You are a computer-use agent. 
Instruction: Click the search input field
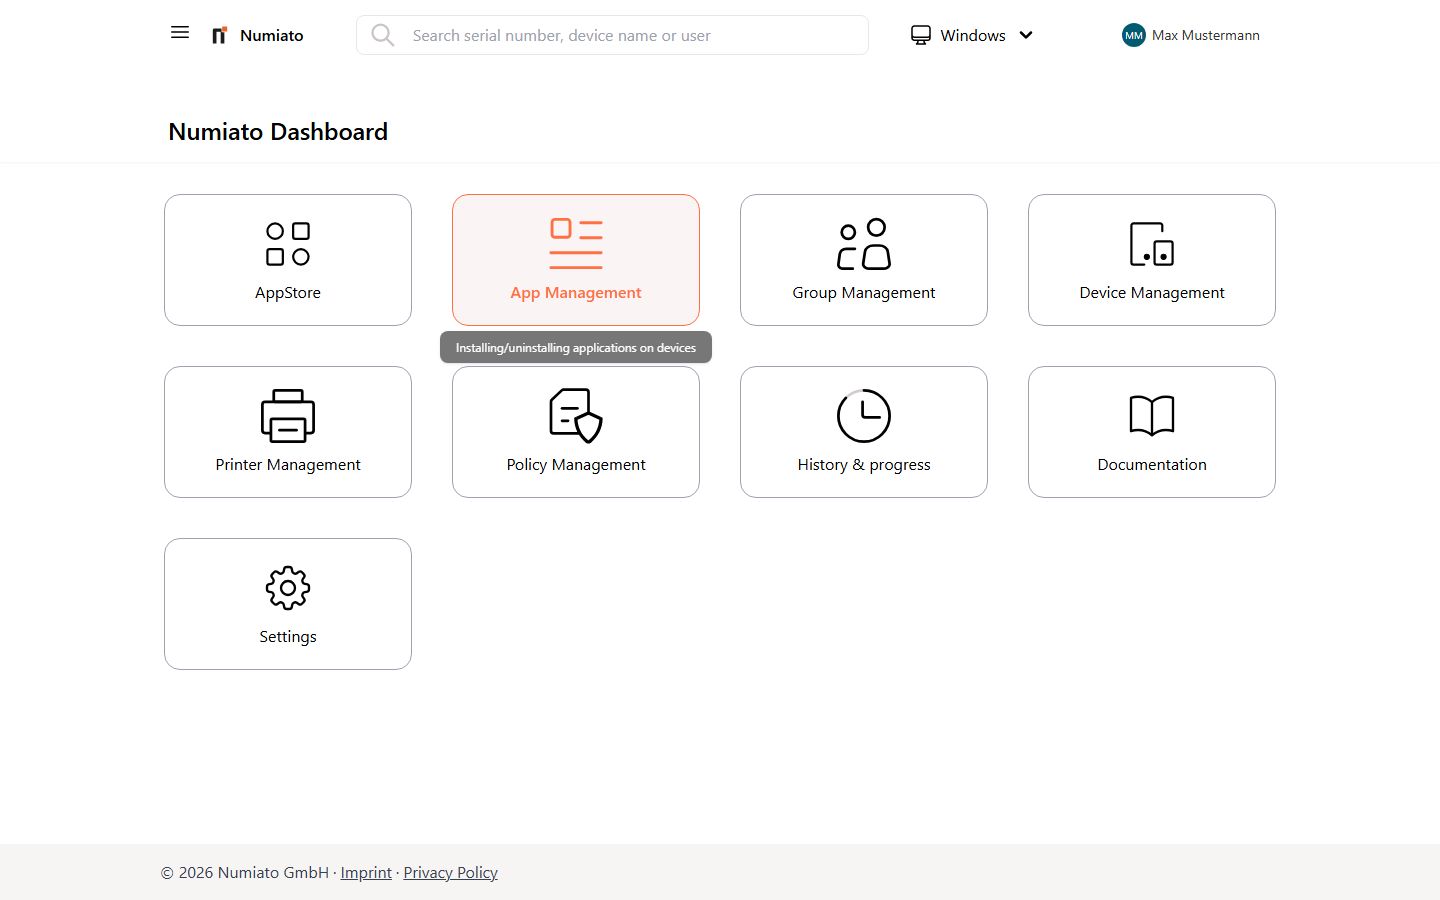(612, 35)
